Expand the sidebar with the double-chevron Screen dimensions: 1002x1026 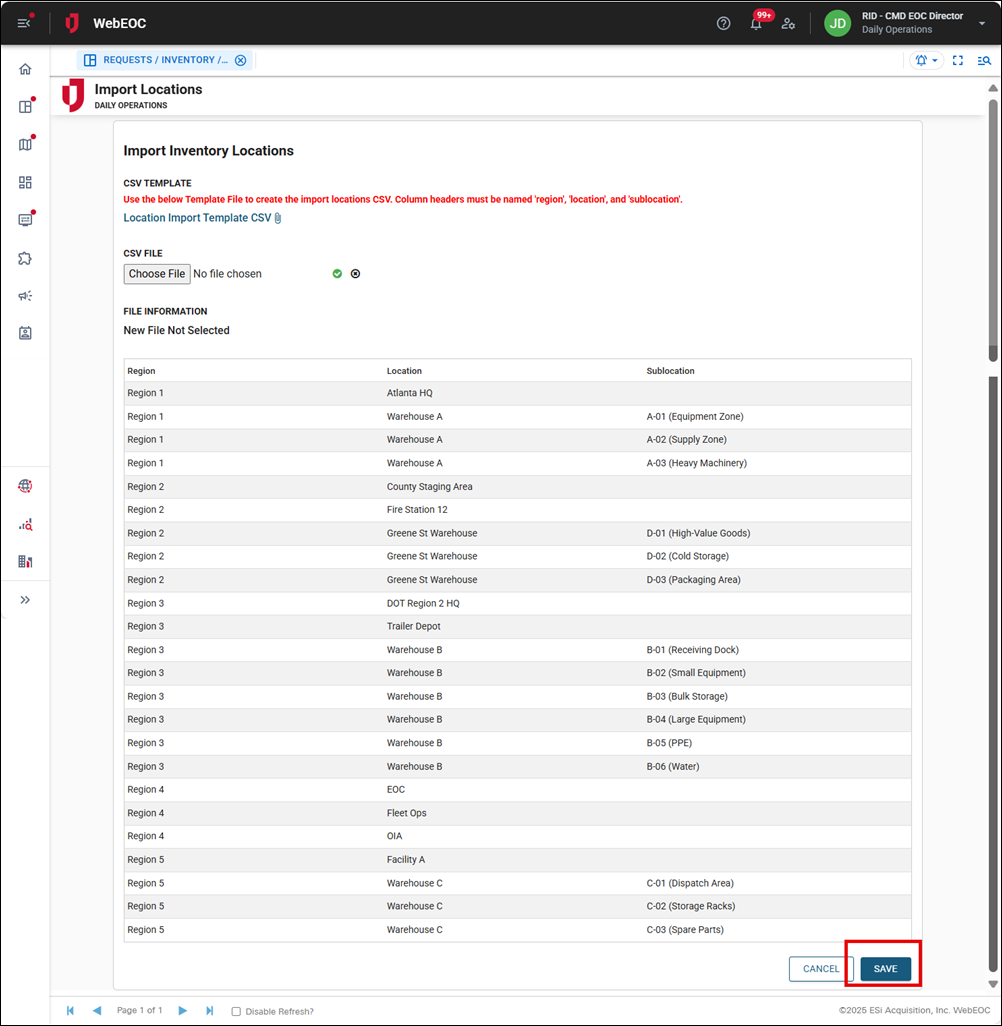26,599
